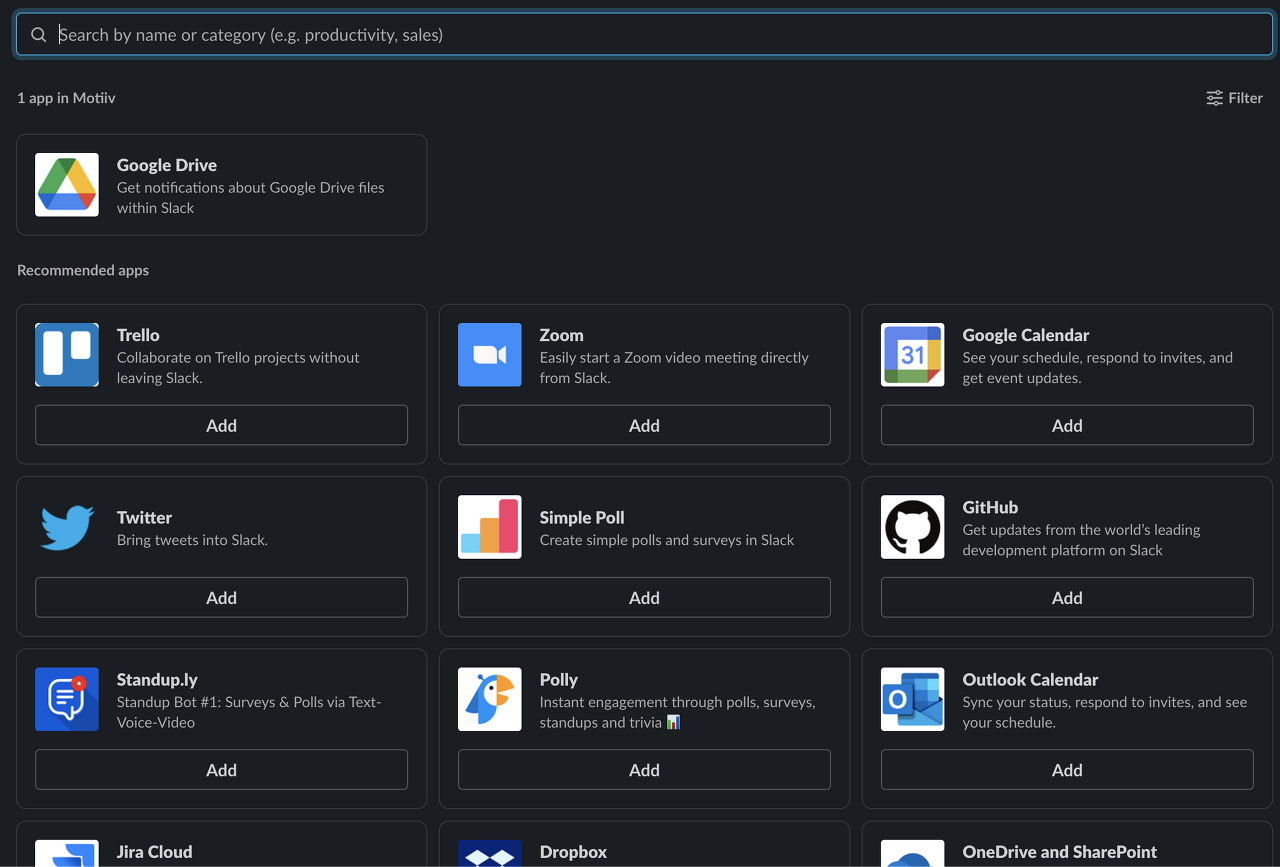Click the Standup.ly app icon

(67, 699)
